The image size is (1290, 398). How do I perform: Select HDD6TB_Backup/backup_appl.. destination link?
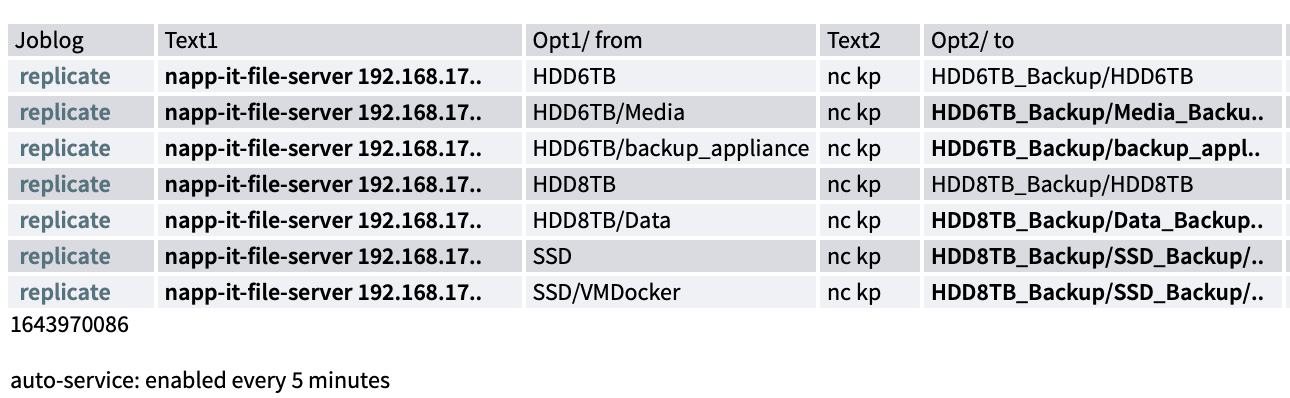point(1095,148)
